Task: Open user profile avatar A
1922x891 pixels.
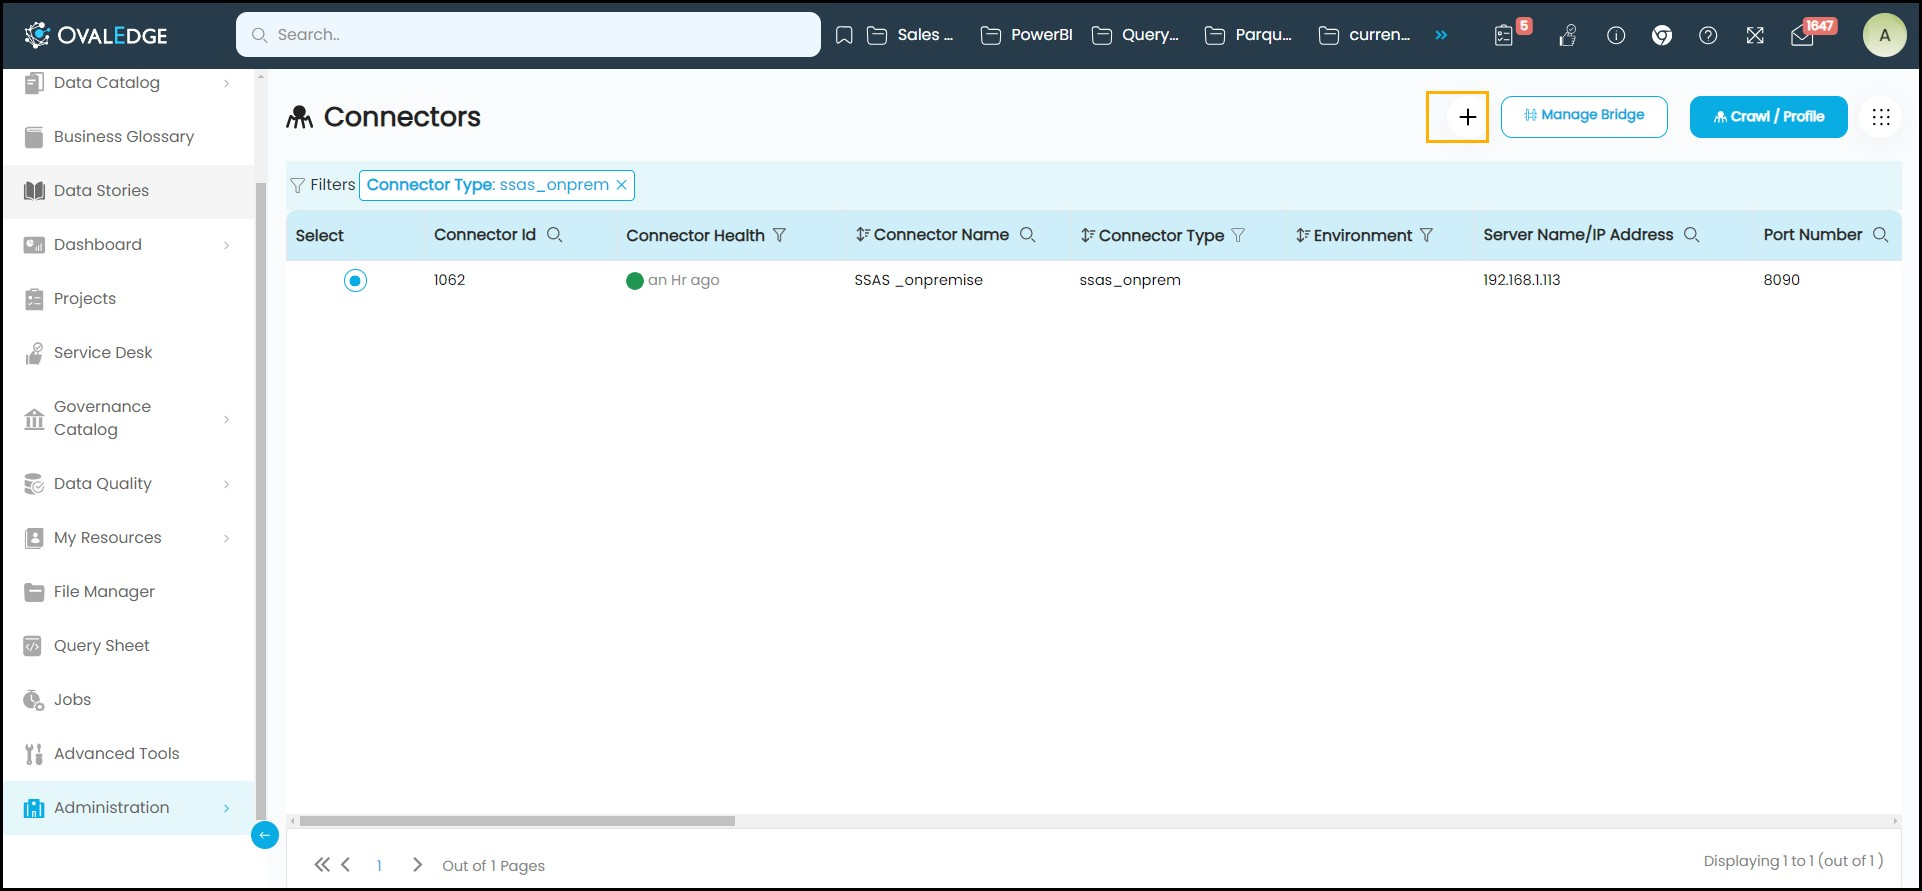Action: click(x=1885, y=35)
